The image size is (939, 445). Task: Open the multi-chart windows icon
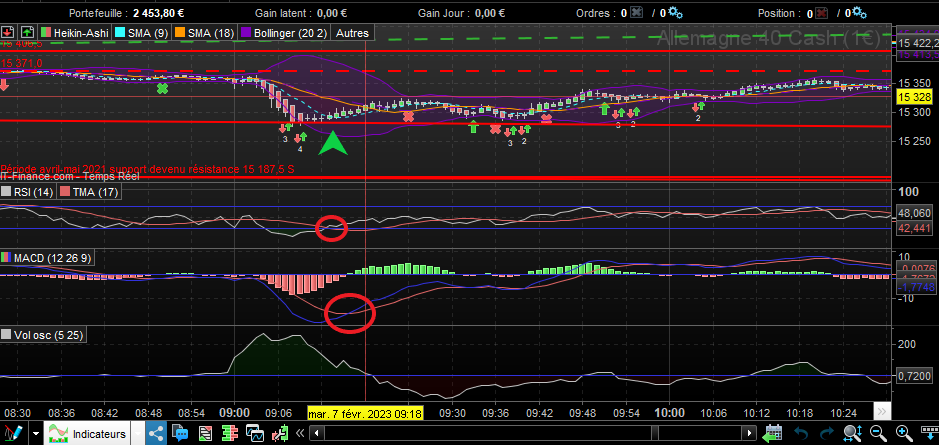255,433
